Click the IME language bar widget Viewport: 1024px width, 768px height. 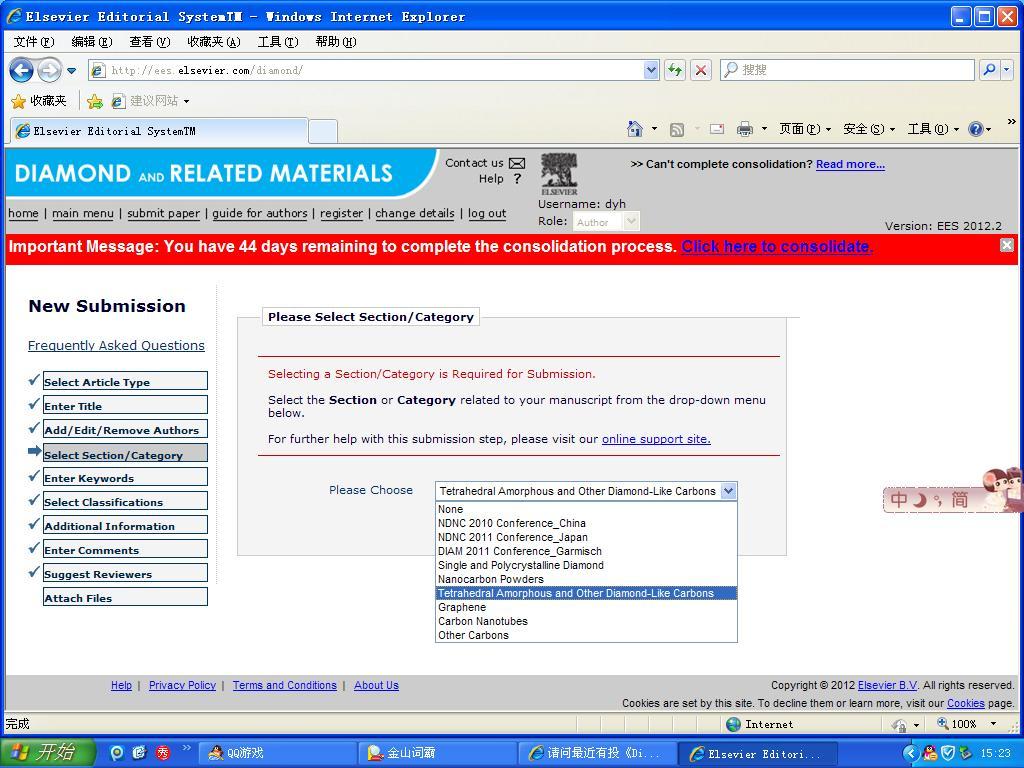952,493
